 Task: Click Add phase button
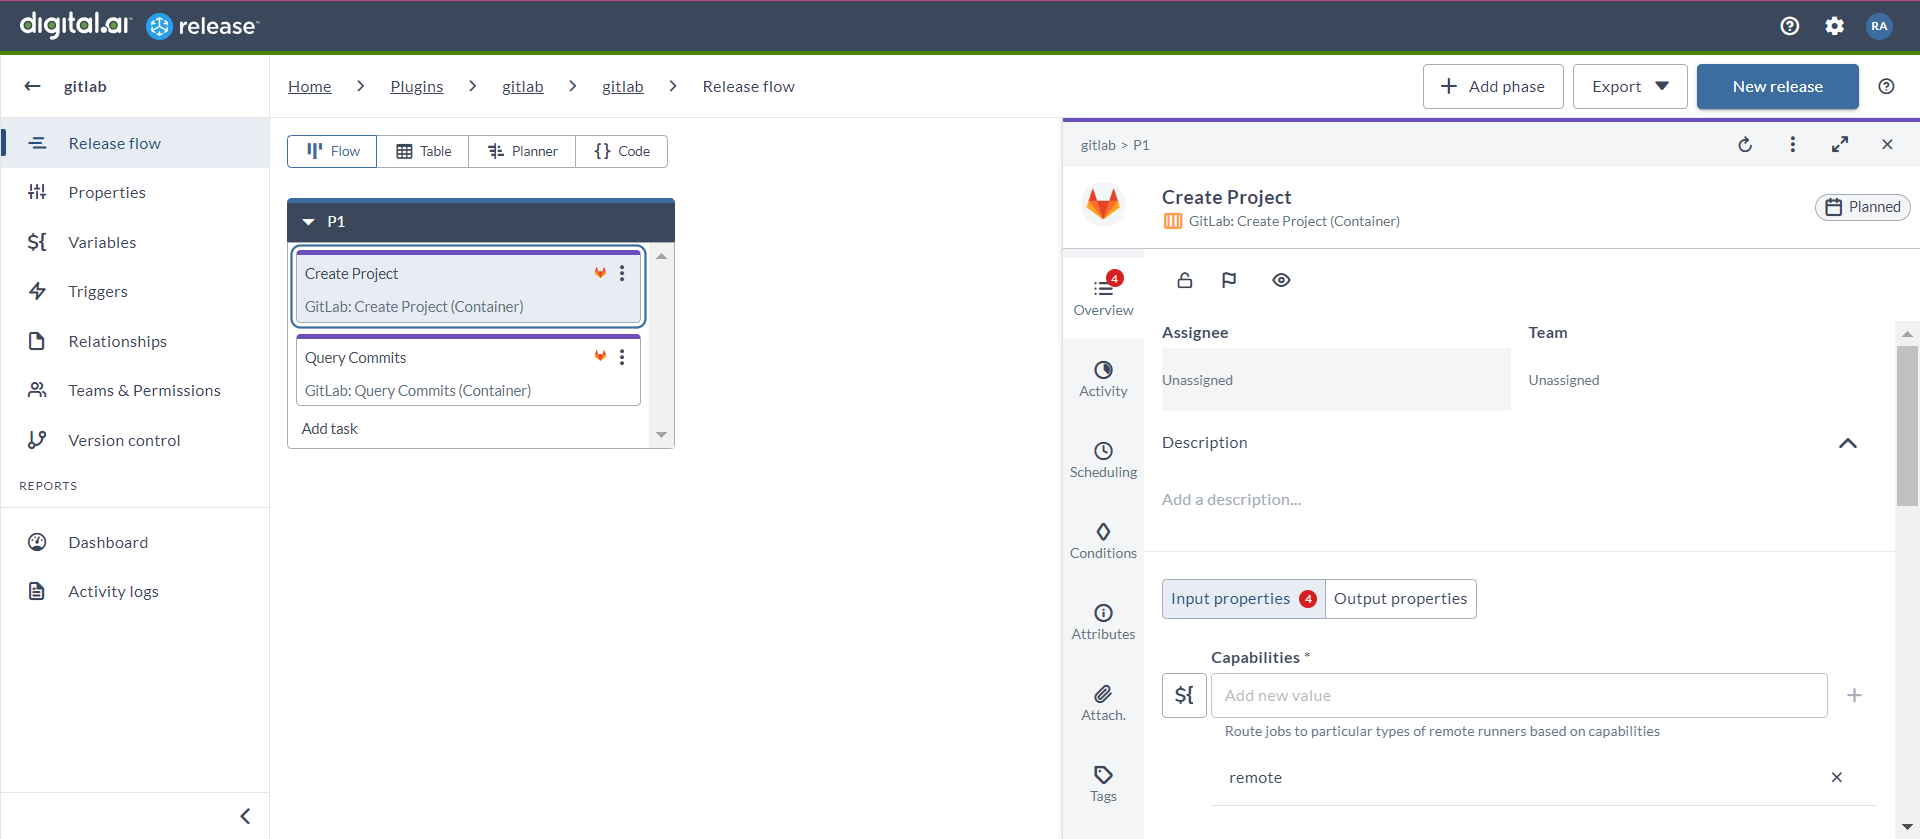click(1492, 86)
